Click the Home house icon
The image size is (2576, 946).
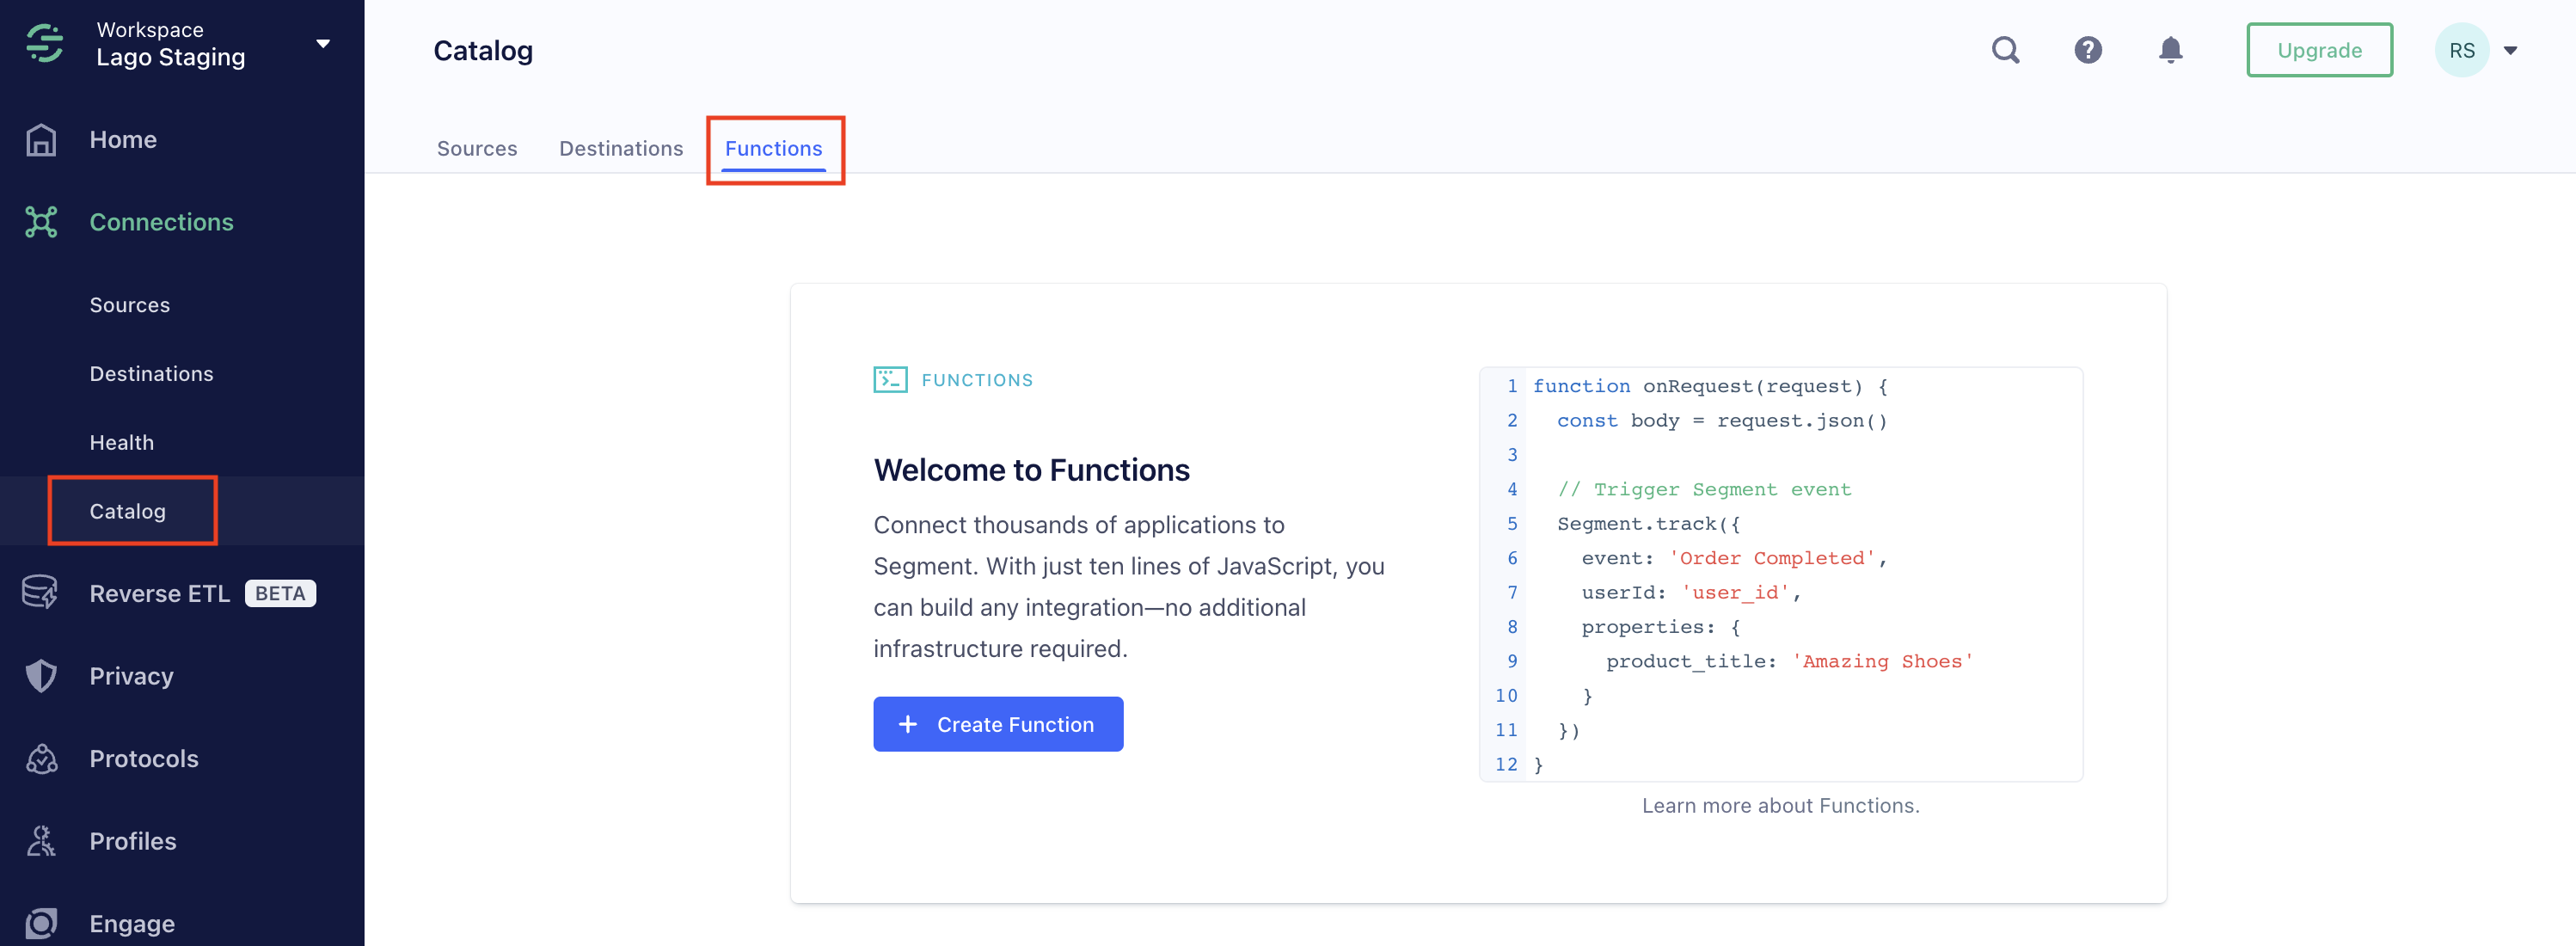(x=41, y=139)
